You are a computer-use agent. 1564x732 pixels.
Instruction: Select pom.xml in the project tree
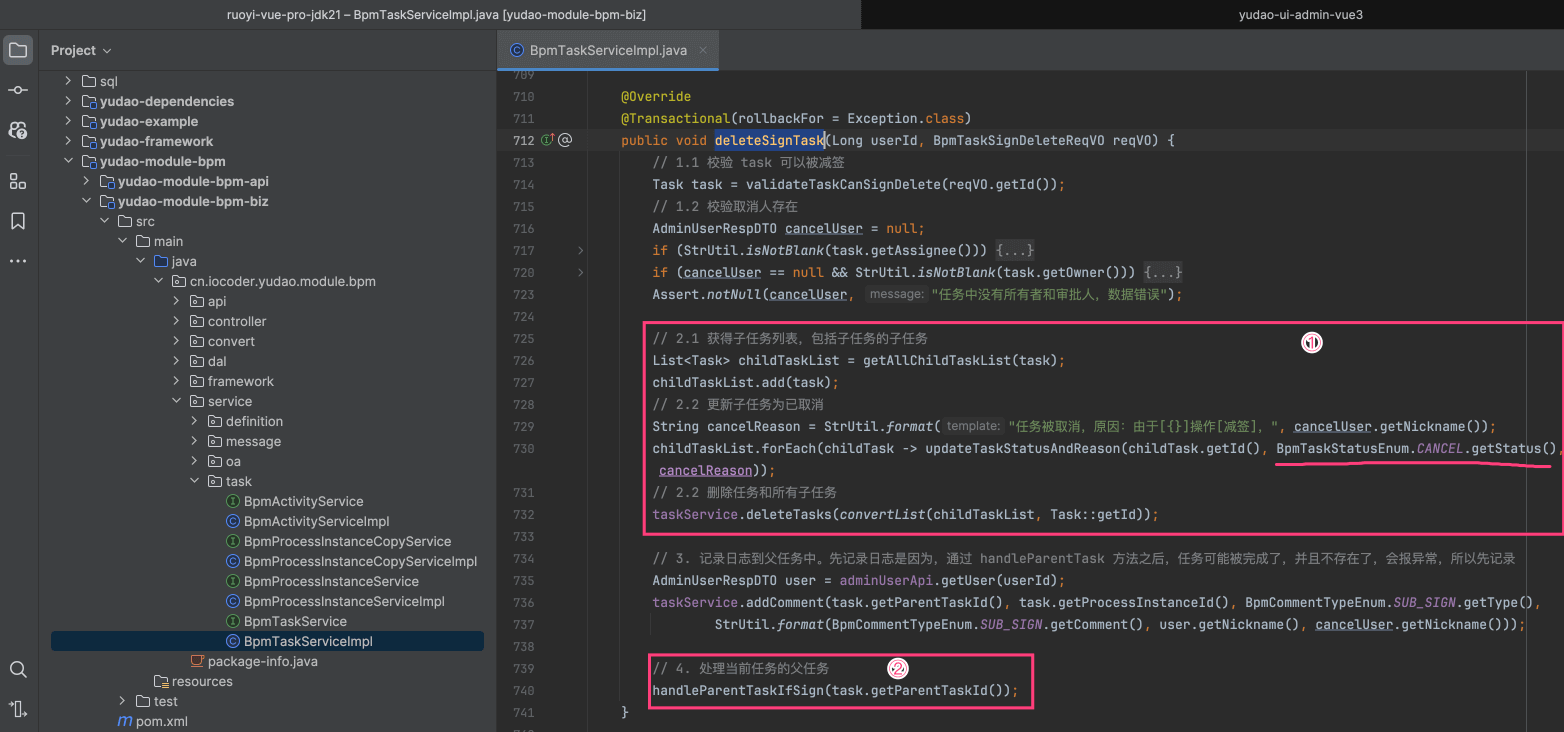(x=161, y=721)
